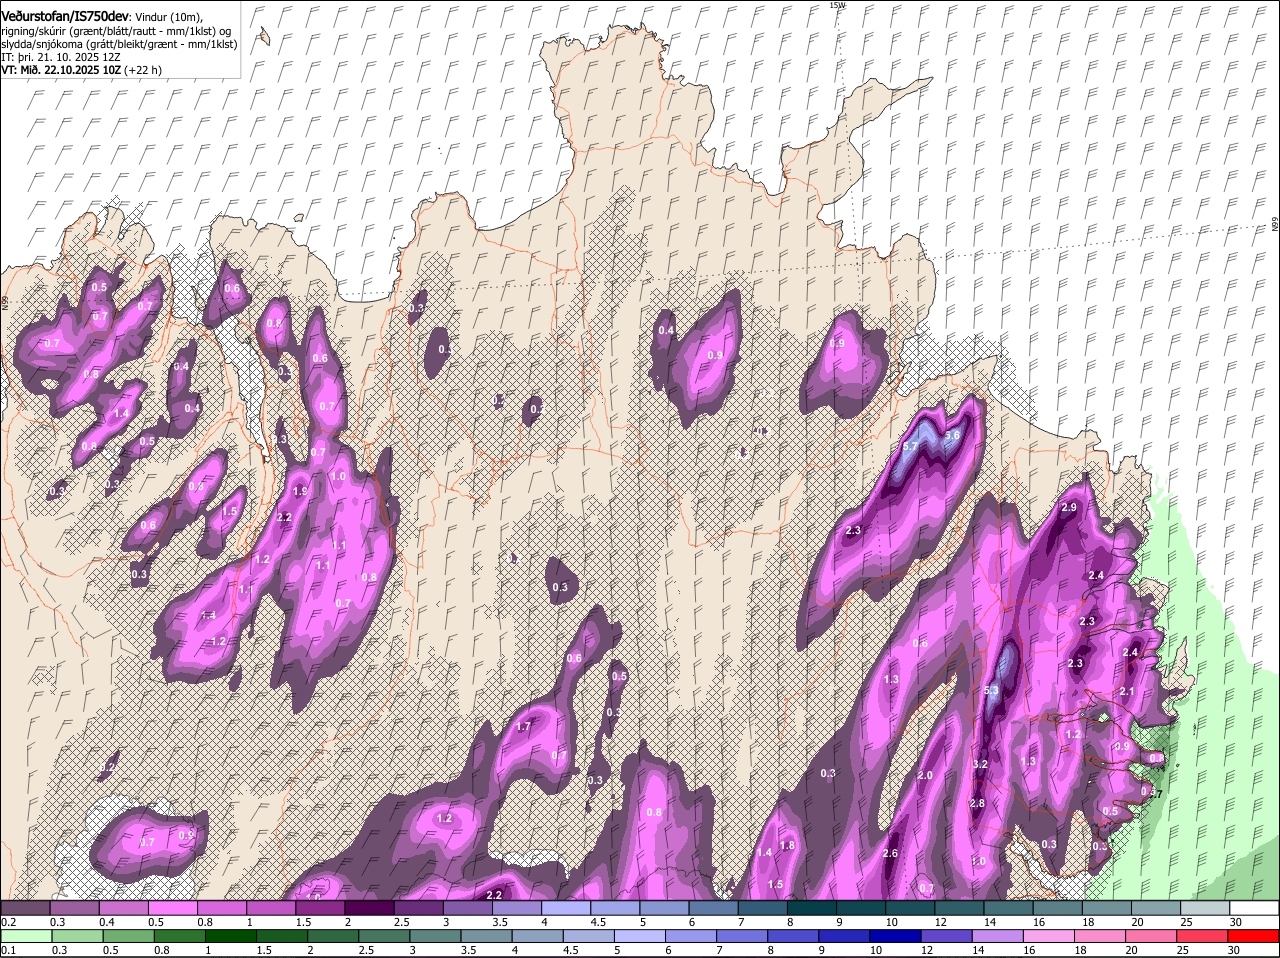Click the 2.6 value label on the map
This screenshot has width=1280, height=958.
click(890, 853)
